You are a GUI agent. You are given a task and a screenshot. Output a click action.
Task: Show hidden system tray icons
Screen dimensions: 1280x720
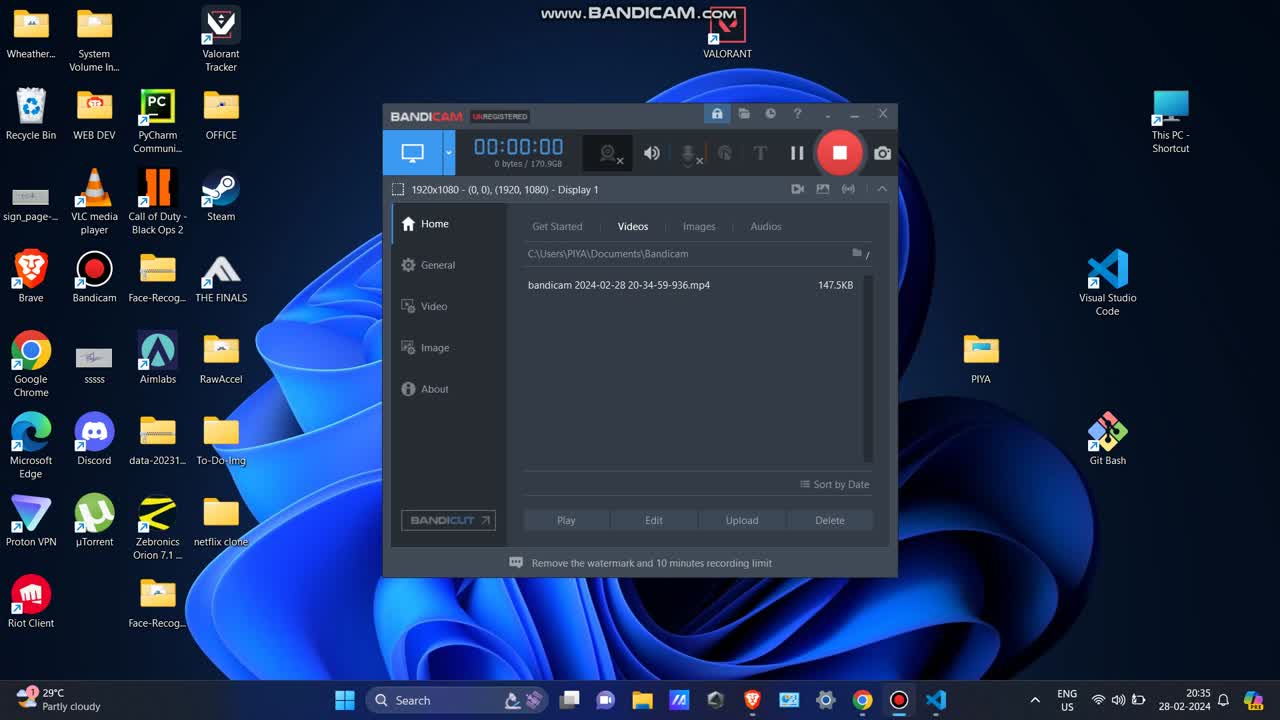pyautogui.click(x=1035, y=700)
